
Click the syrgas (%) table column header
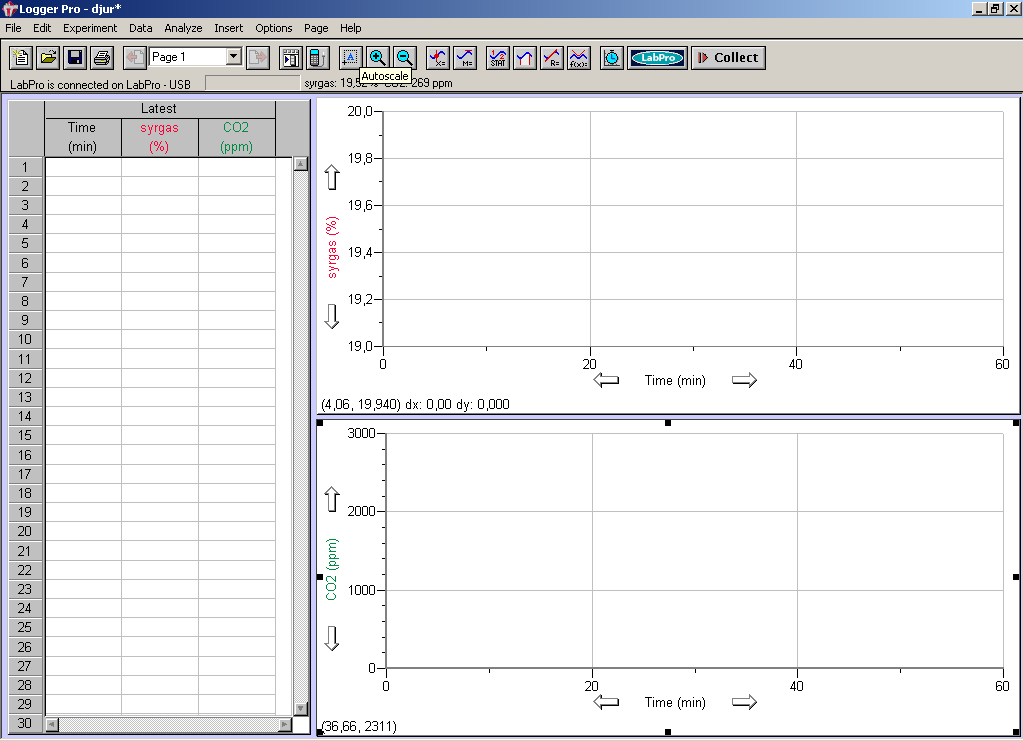[159, 137]
